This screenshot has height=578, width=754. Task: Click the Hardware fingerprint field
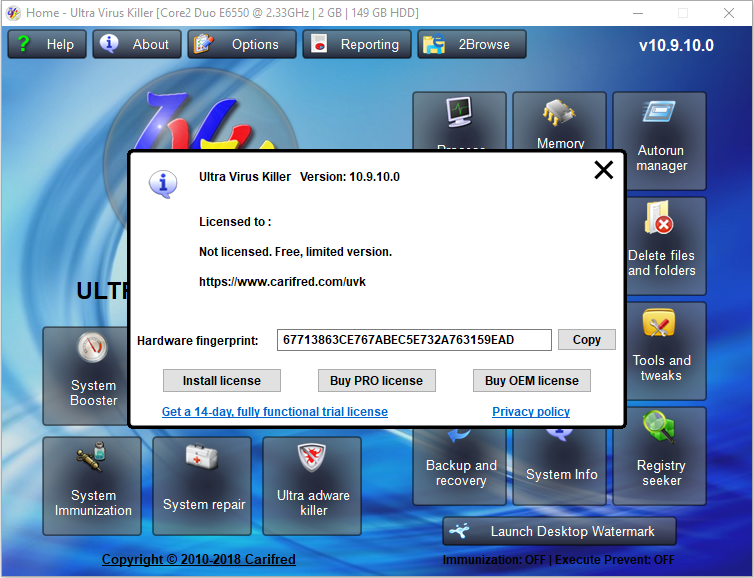pyautogui.click(x=414, y=340)
